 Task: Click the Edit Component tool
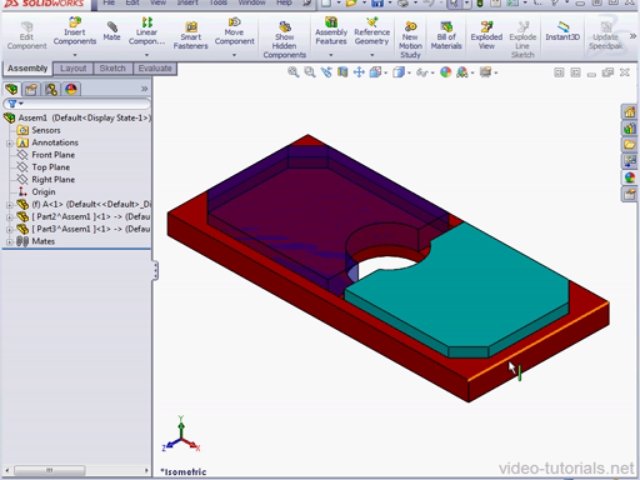pos(27,36)
